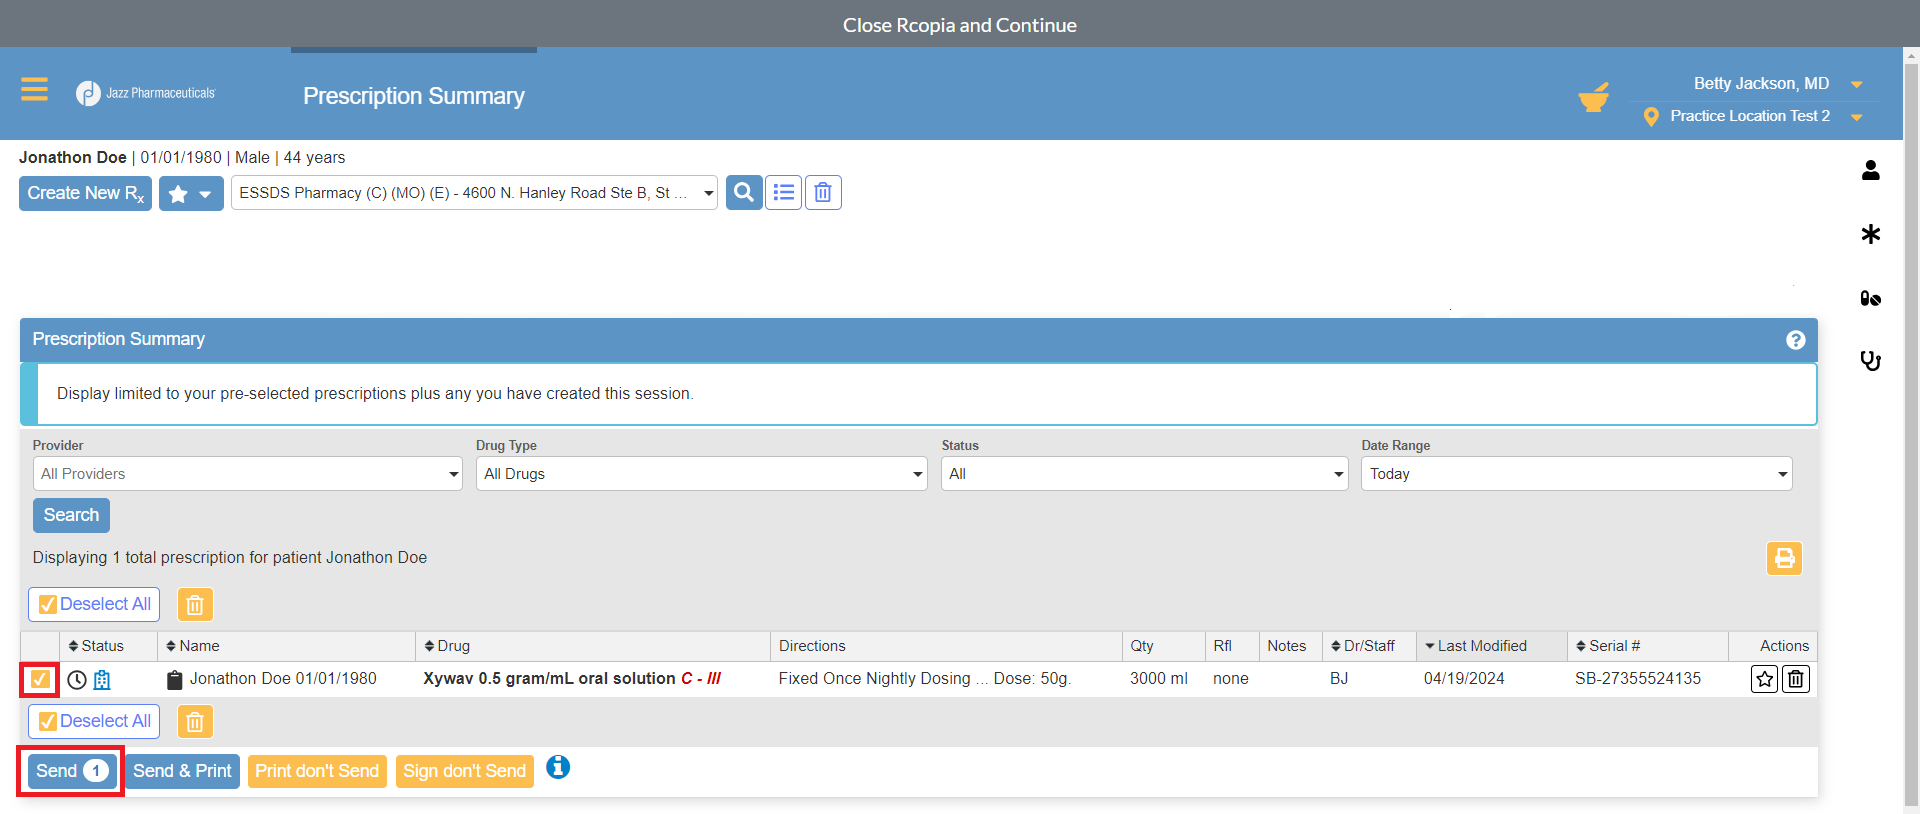The height and width of the screenshot is (814, 1920).
Task: Open the mortar and pestle pharmacy icon
Action: [1594, 97]
